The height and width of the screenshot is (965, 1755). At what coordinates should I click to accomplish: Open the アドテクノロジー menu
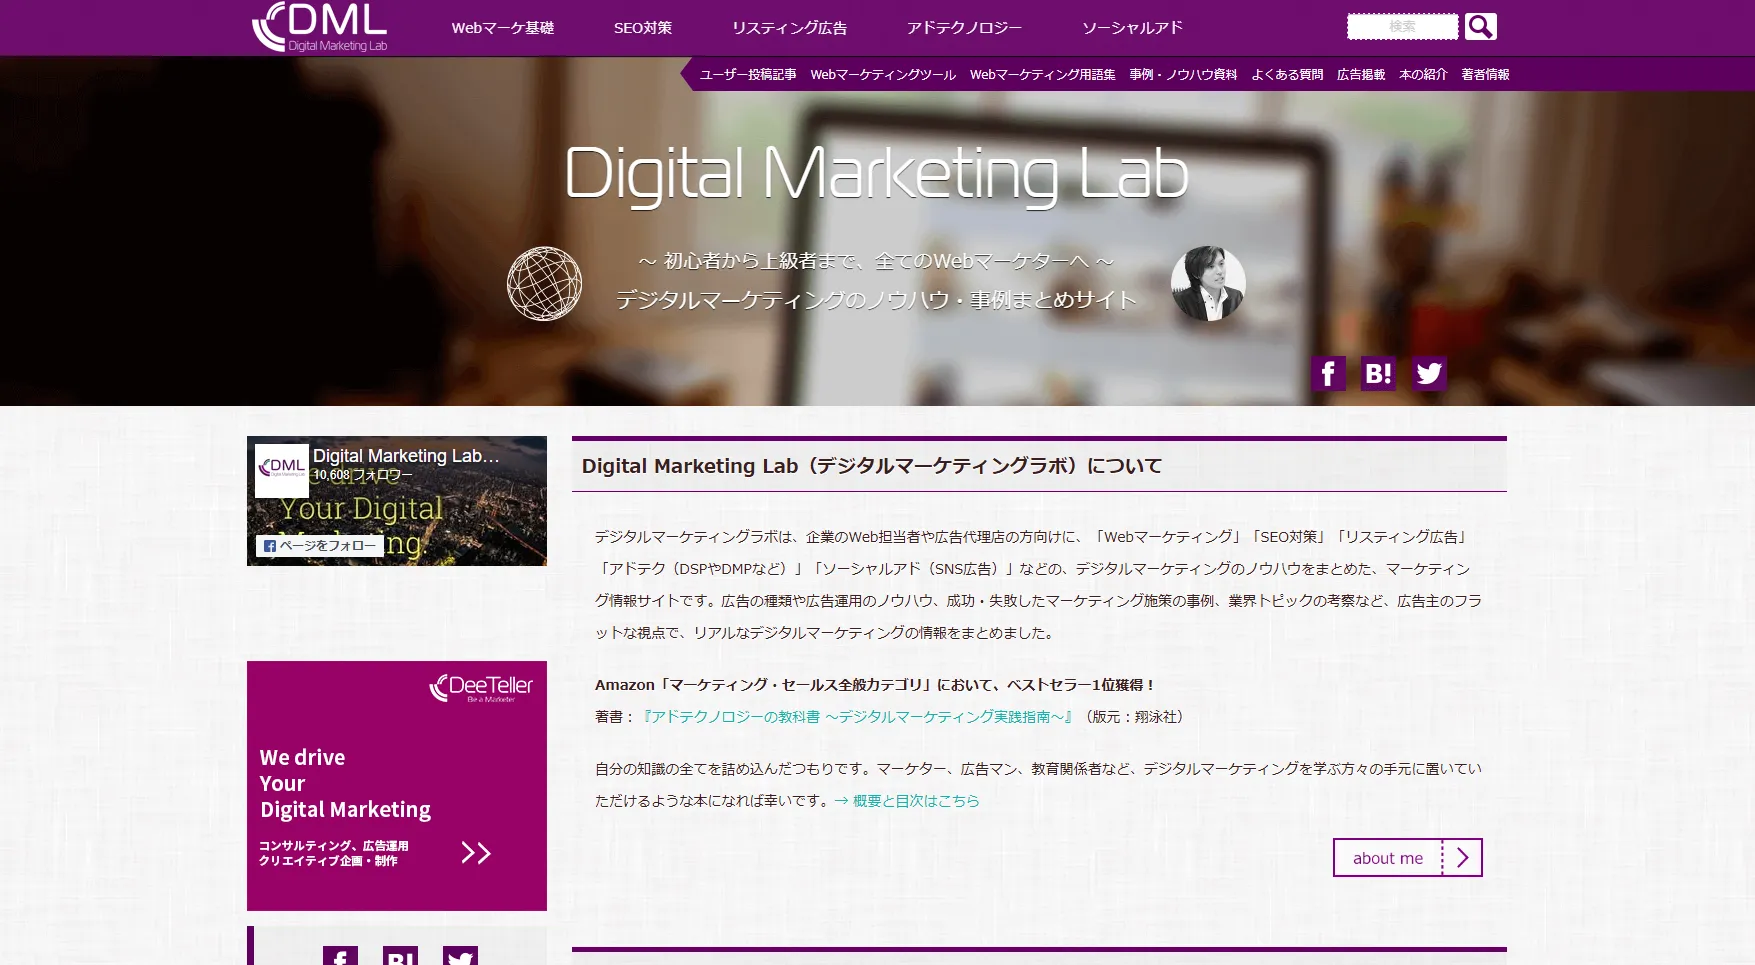click(x=965, y=28)
